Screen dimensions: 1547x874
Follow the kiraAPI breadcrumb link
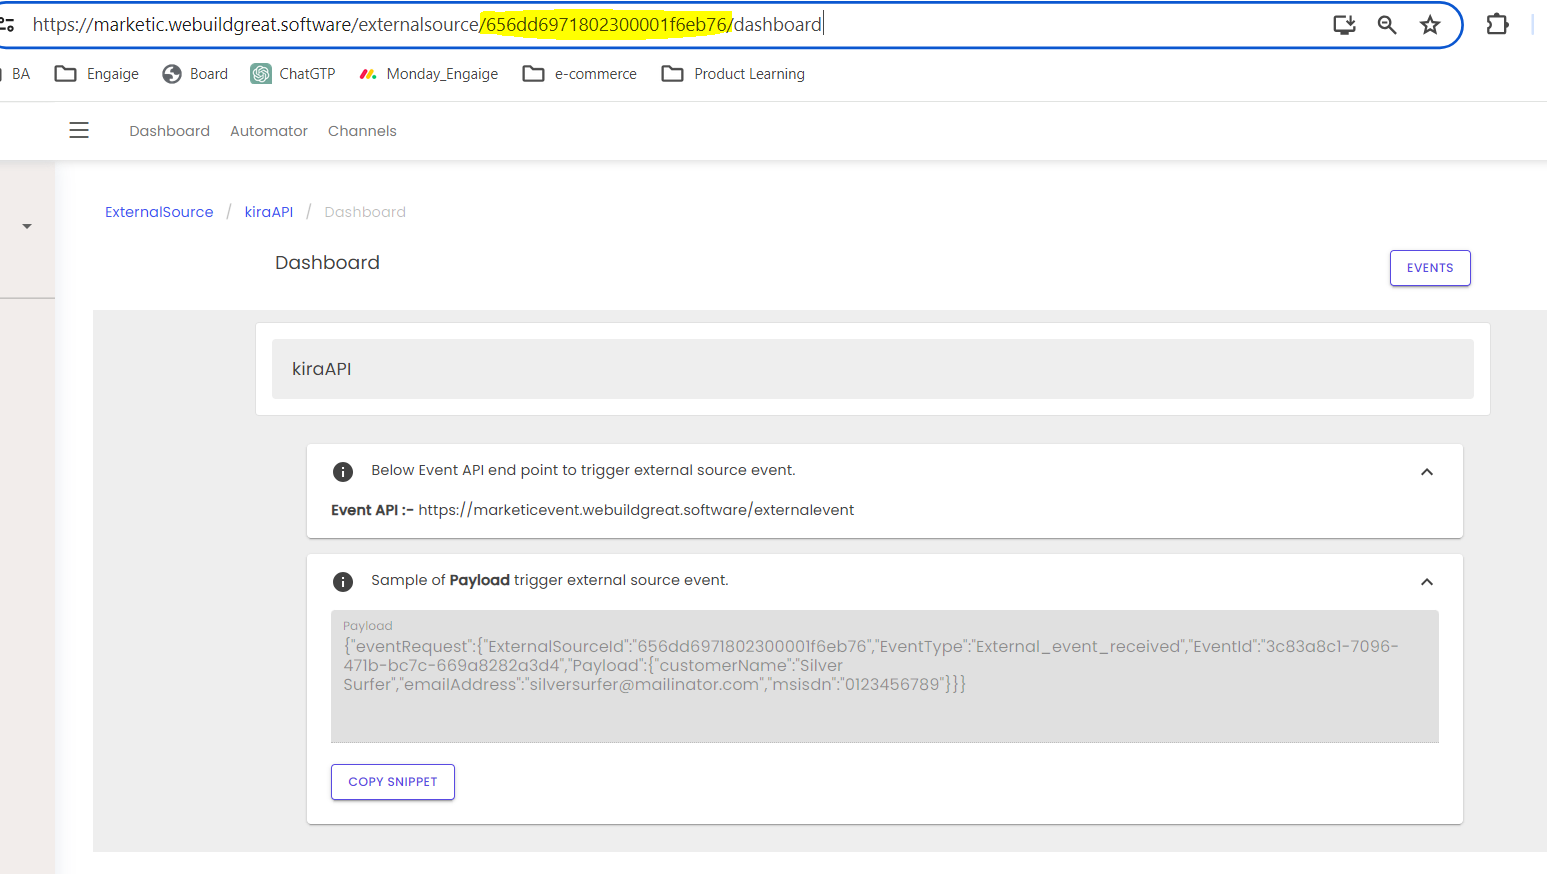tap(269, 212)
